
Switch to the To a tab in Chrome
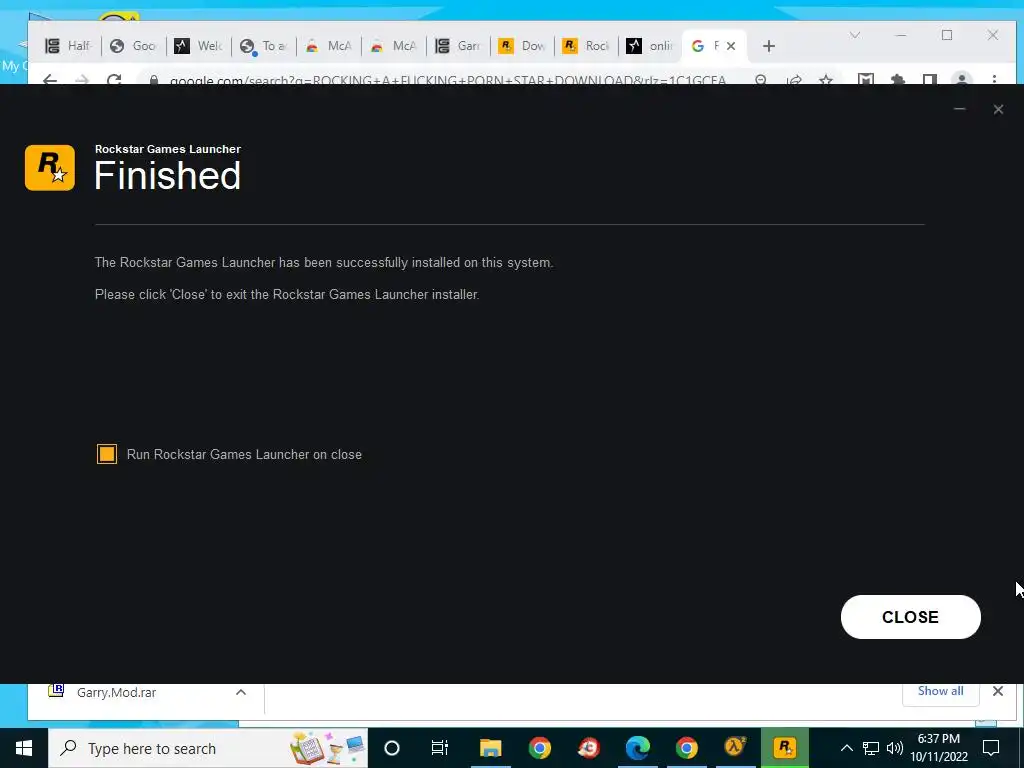(264, 46)
